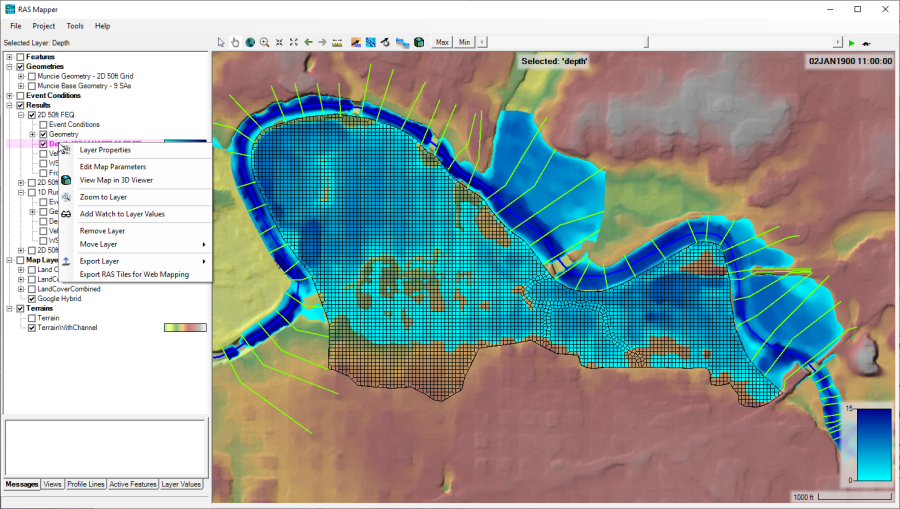Select Export RAS Tiles for Web Mapping
Viewport: 900px width, 509px height.
pos(136,274)
